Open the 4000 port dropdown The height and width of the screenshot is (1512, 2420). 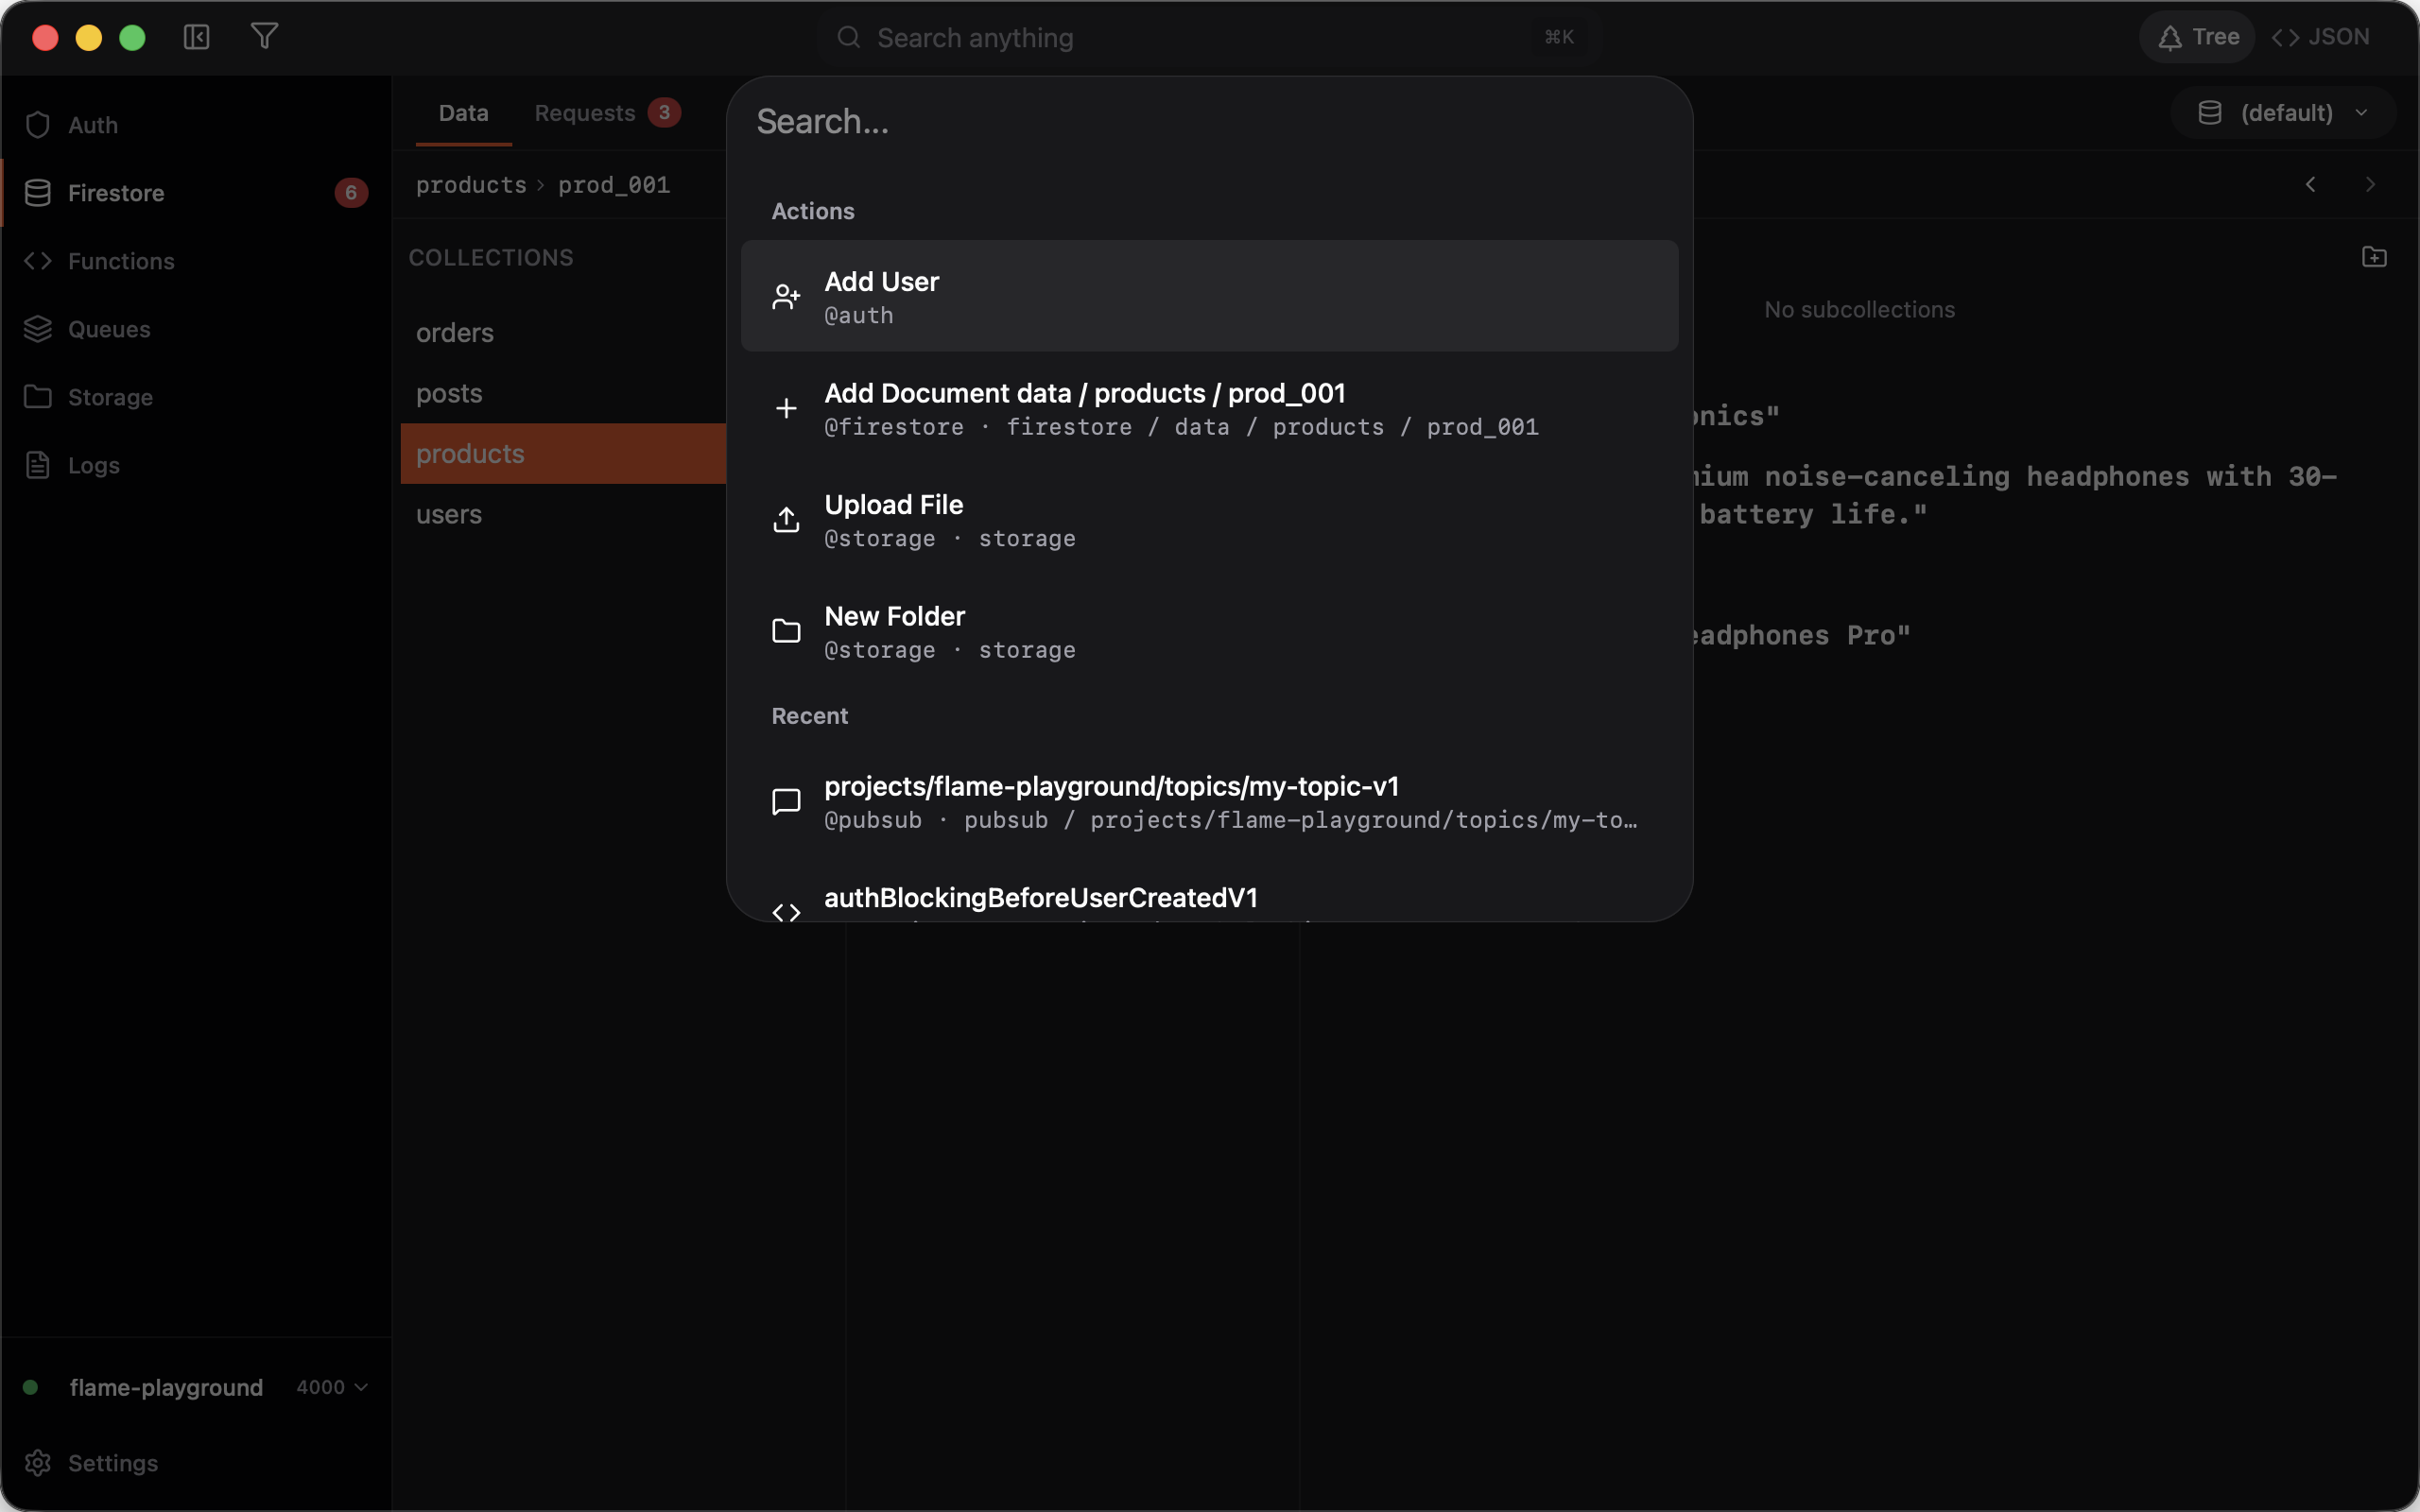click(332, 1387)
